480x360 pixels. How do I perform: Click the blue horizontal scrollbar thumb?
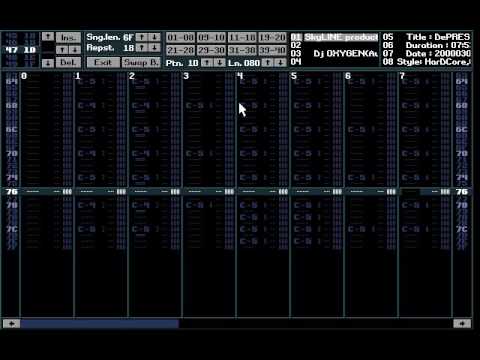[x=100, y=324]
